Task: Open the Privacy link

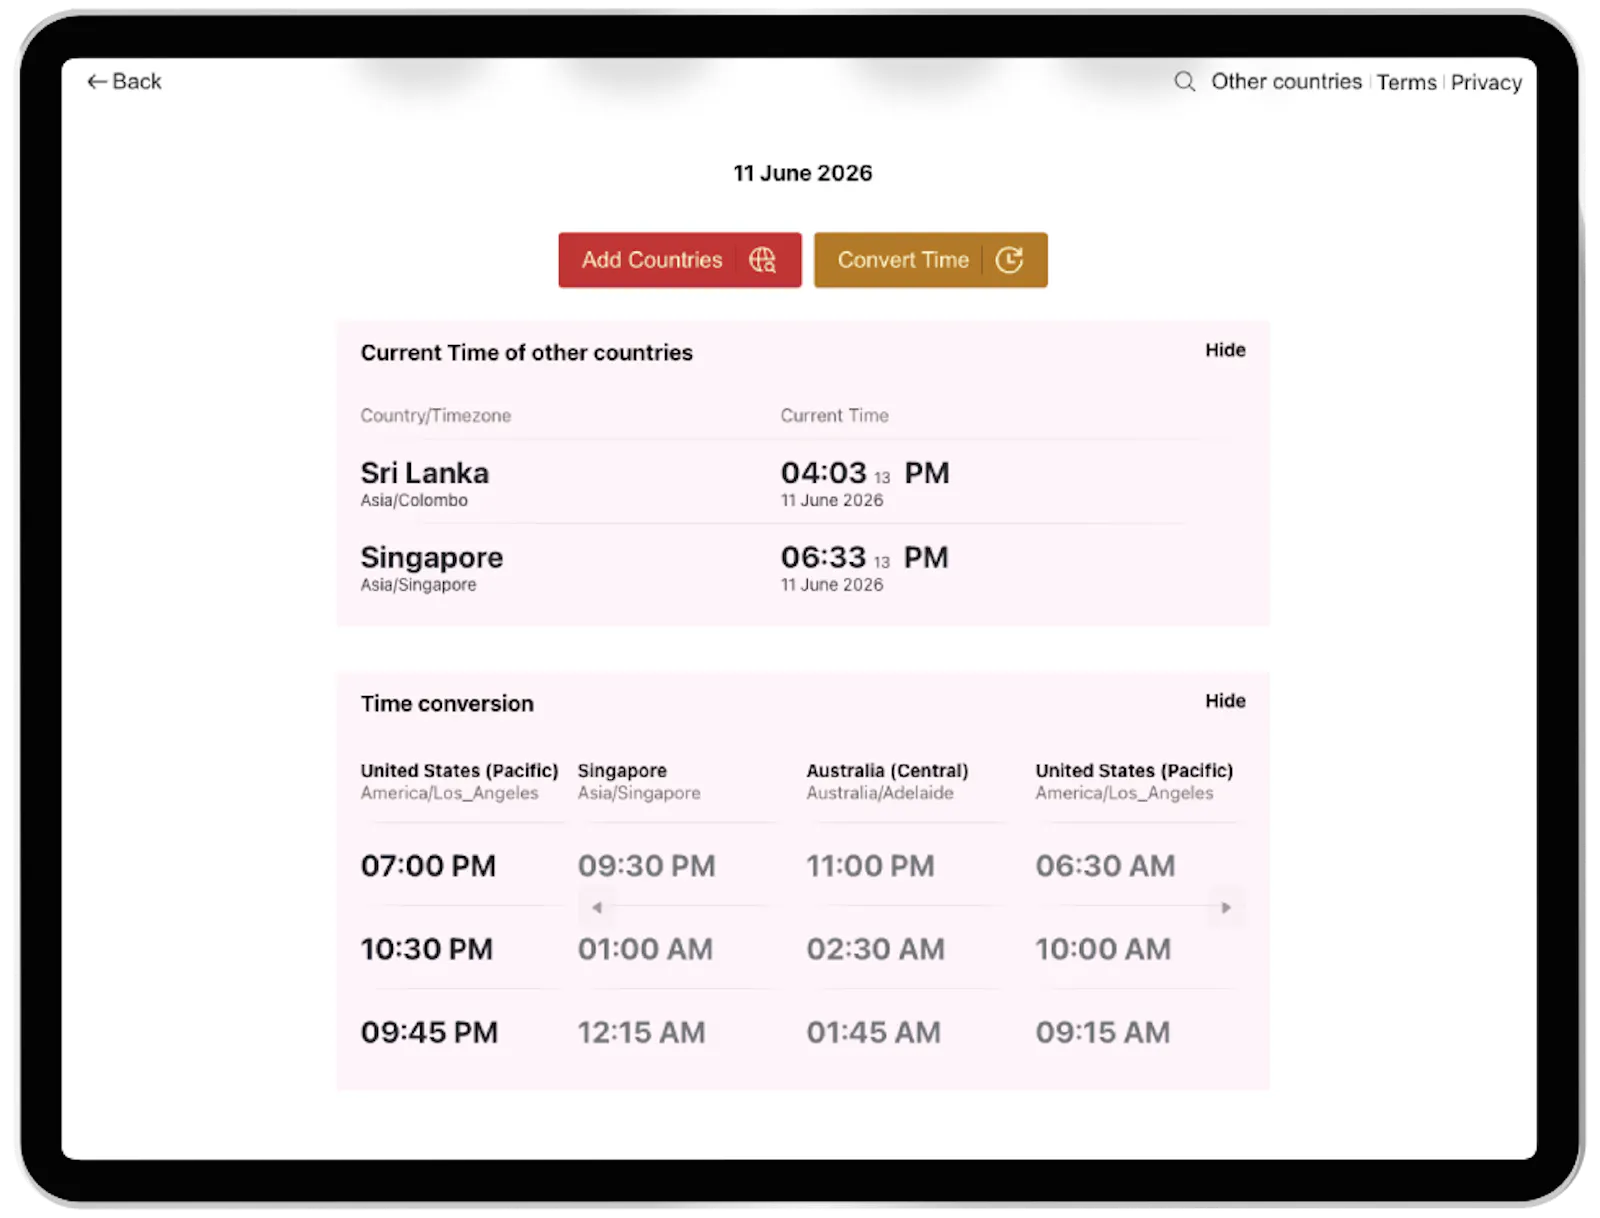Action: pos(1486,82)
